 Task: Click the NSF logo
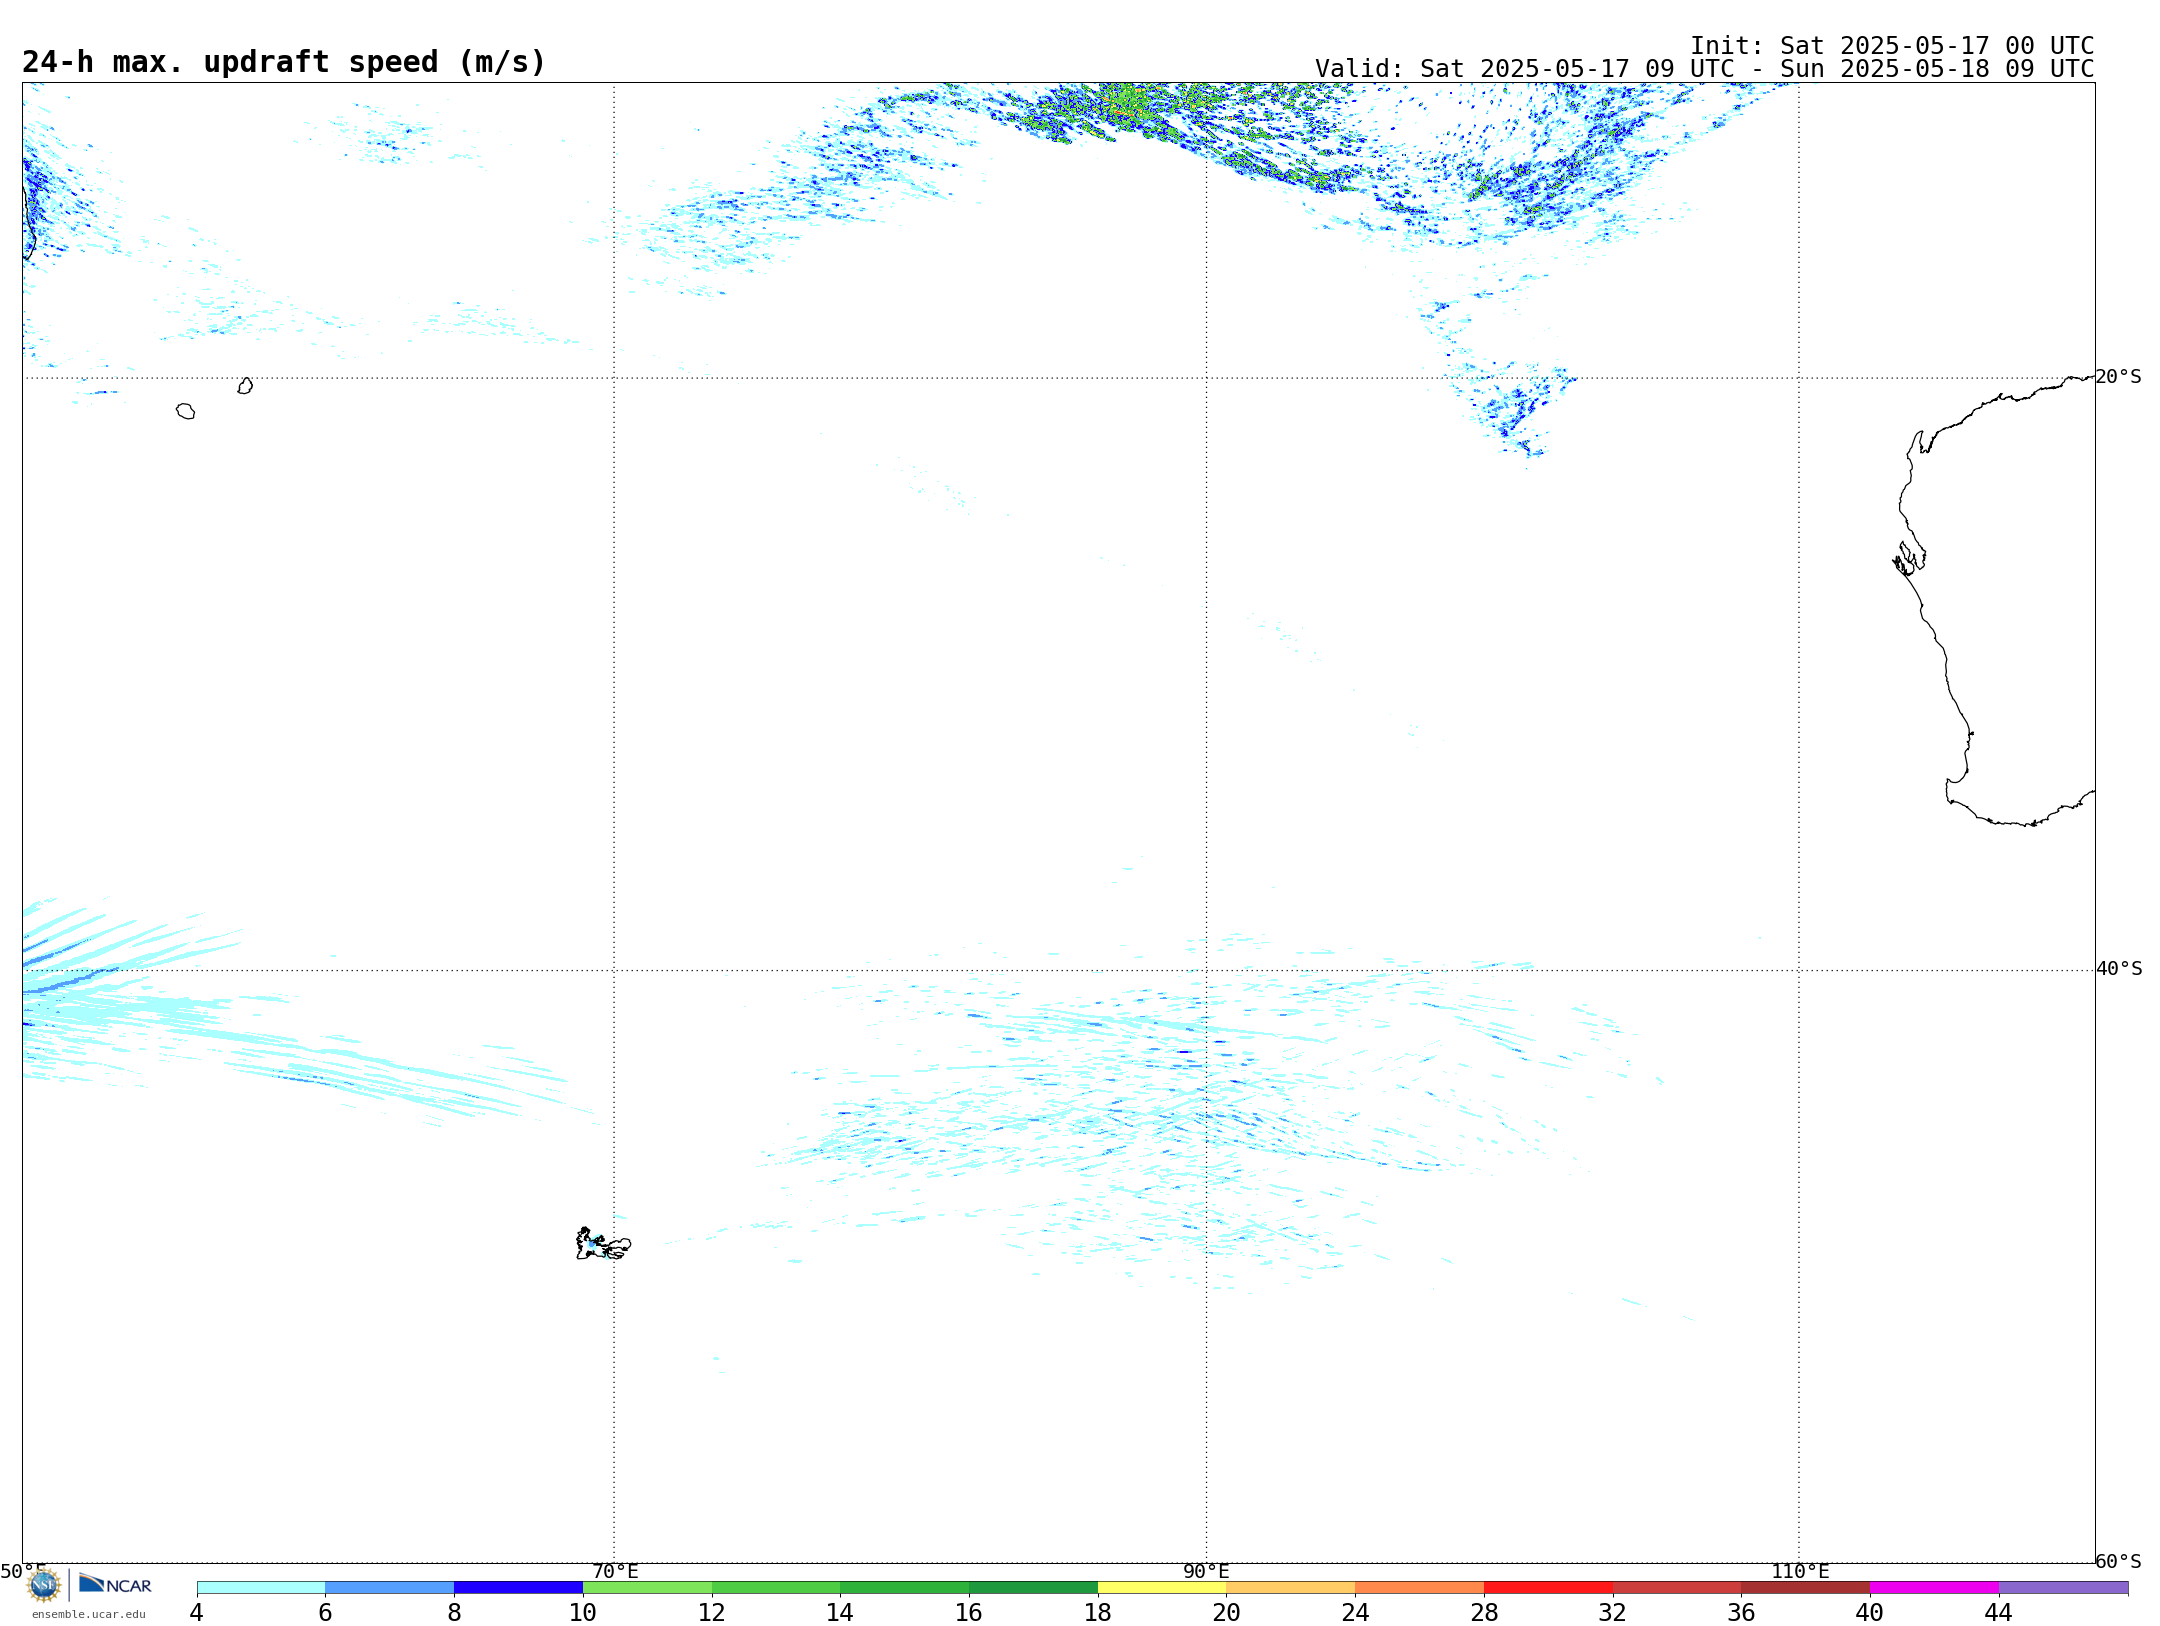(x=44, y=1585)
